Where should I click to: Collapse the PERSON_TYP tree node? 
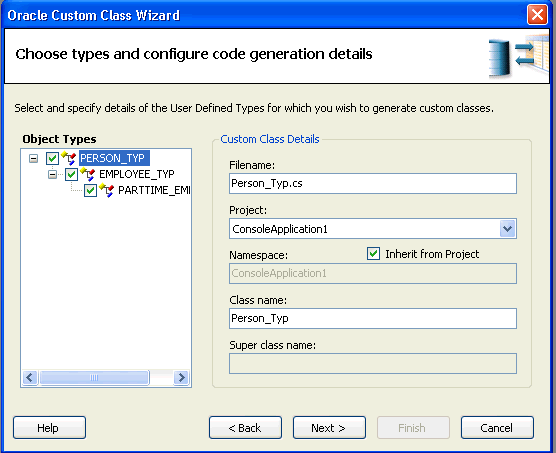[x=33, y=158]
